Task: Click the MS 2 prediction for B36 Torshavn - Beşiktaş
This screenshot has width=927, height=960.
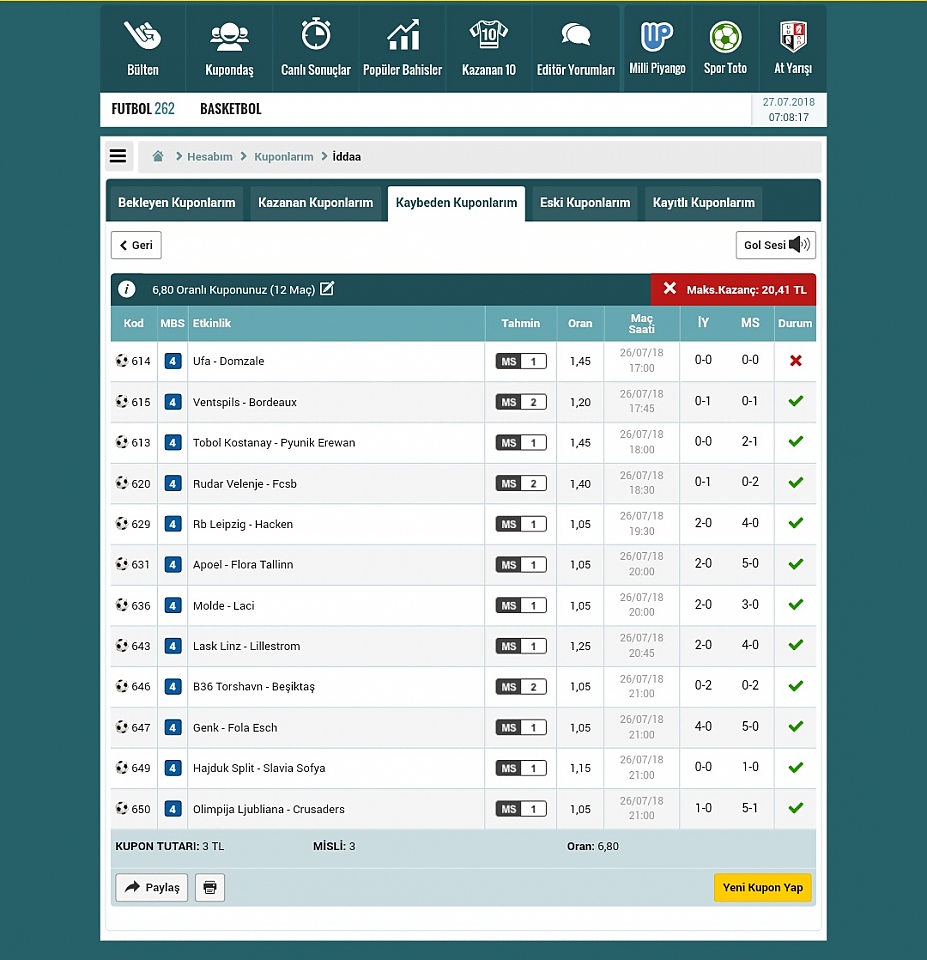Action: tap(521, 687)
